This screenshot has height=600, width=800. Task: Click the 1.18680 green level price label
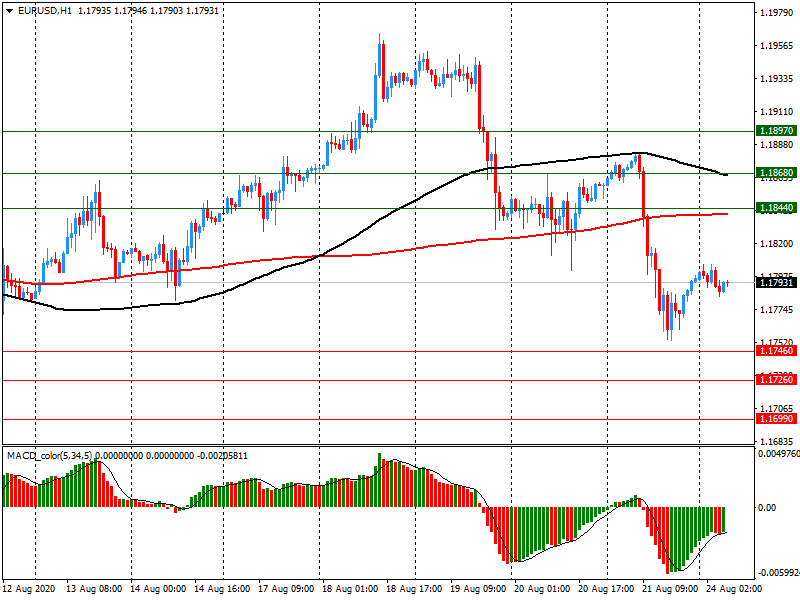[776, 172]
